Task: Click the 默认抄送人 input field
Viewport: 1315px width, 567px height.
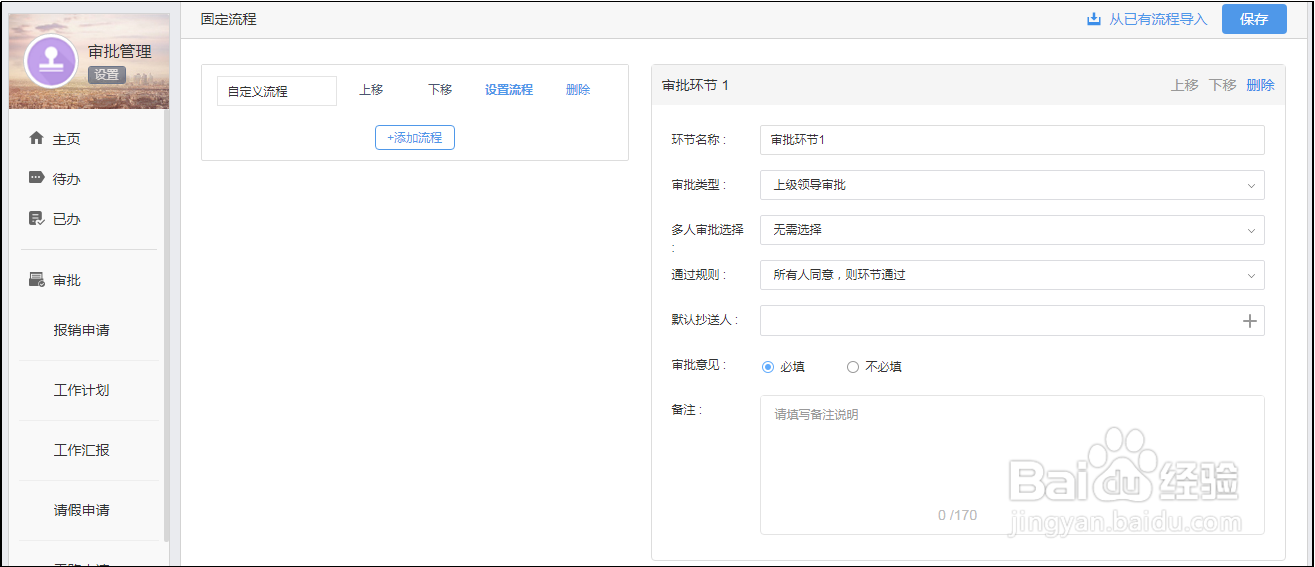Action: point(1012,320)
